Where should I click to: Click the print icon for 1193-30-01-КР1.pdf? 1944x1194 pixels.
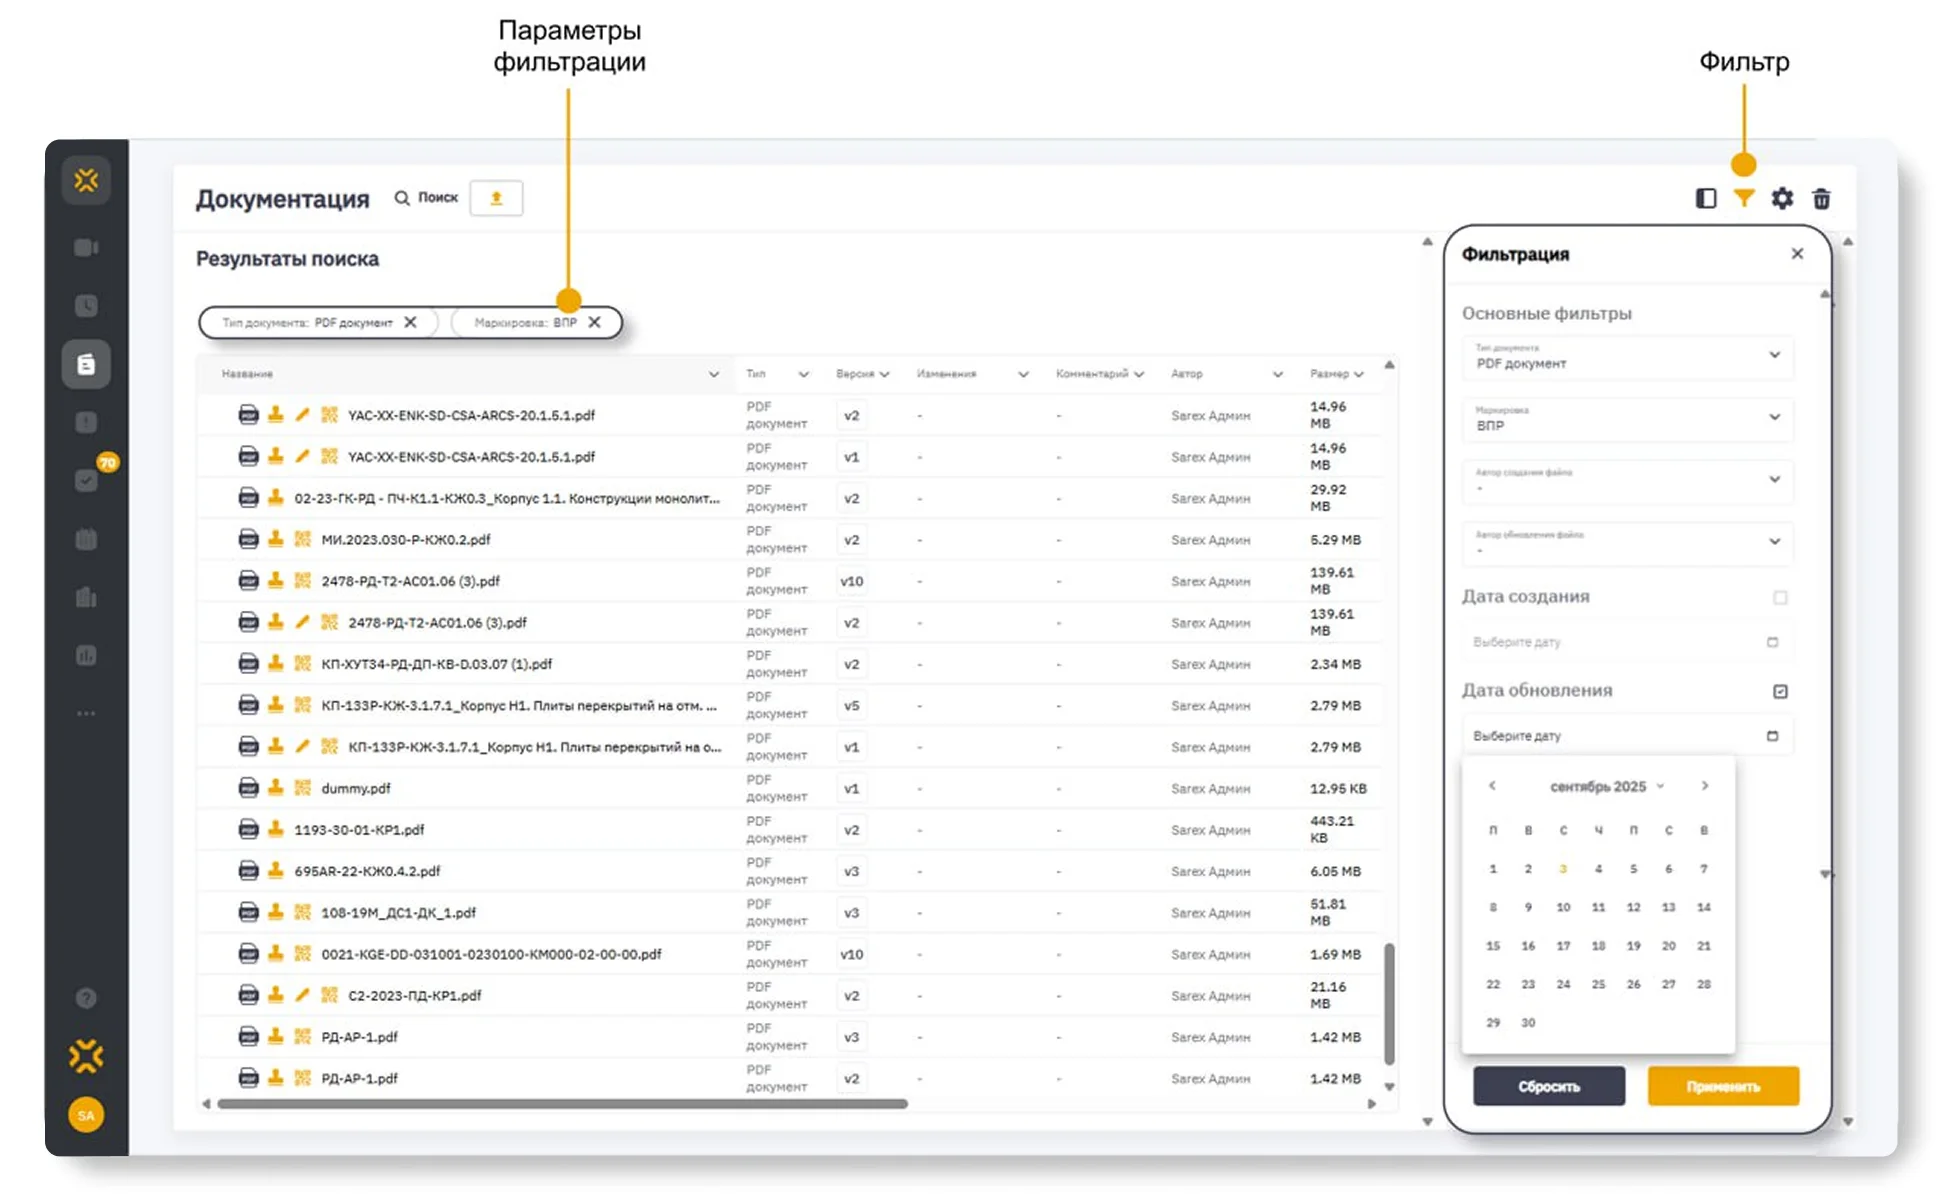[x=248, y=829]
